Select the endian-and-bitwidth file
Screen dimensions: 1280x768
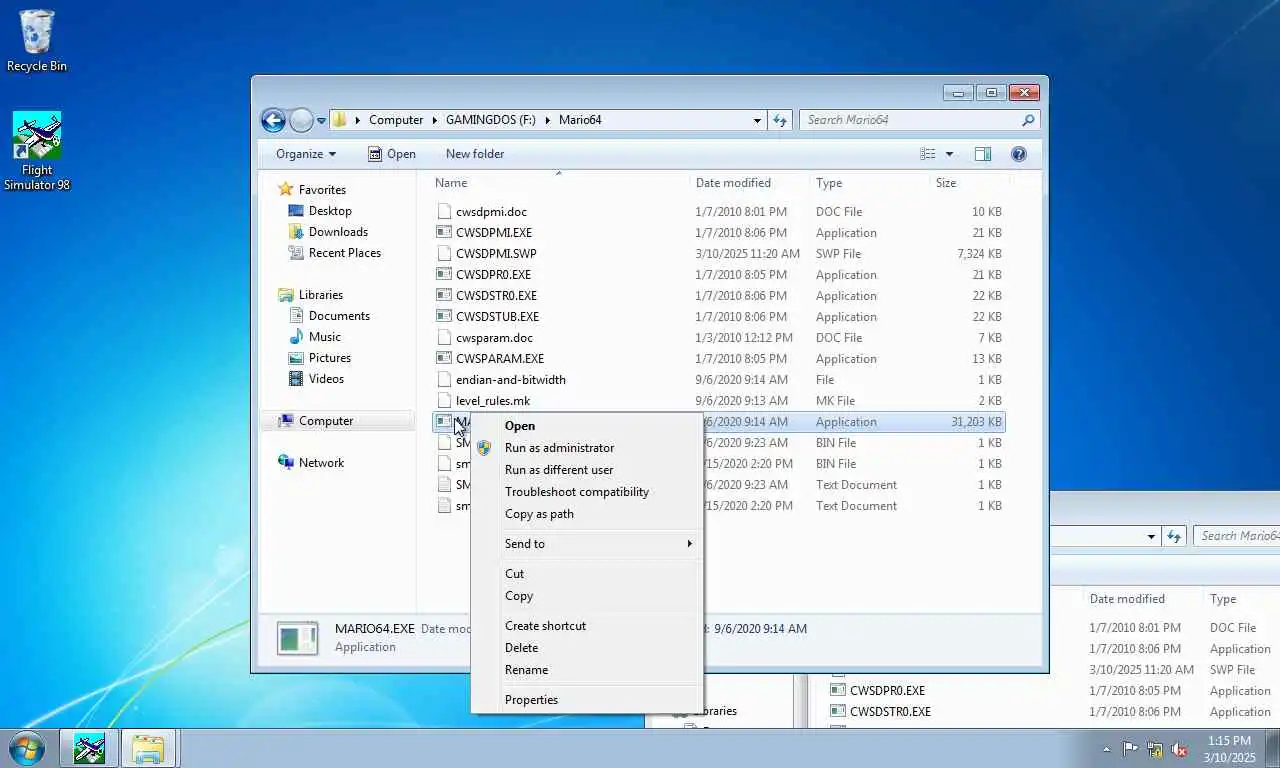[x=511, y=380]
